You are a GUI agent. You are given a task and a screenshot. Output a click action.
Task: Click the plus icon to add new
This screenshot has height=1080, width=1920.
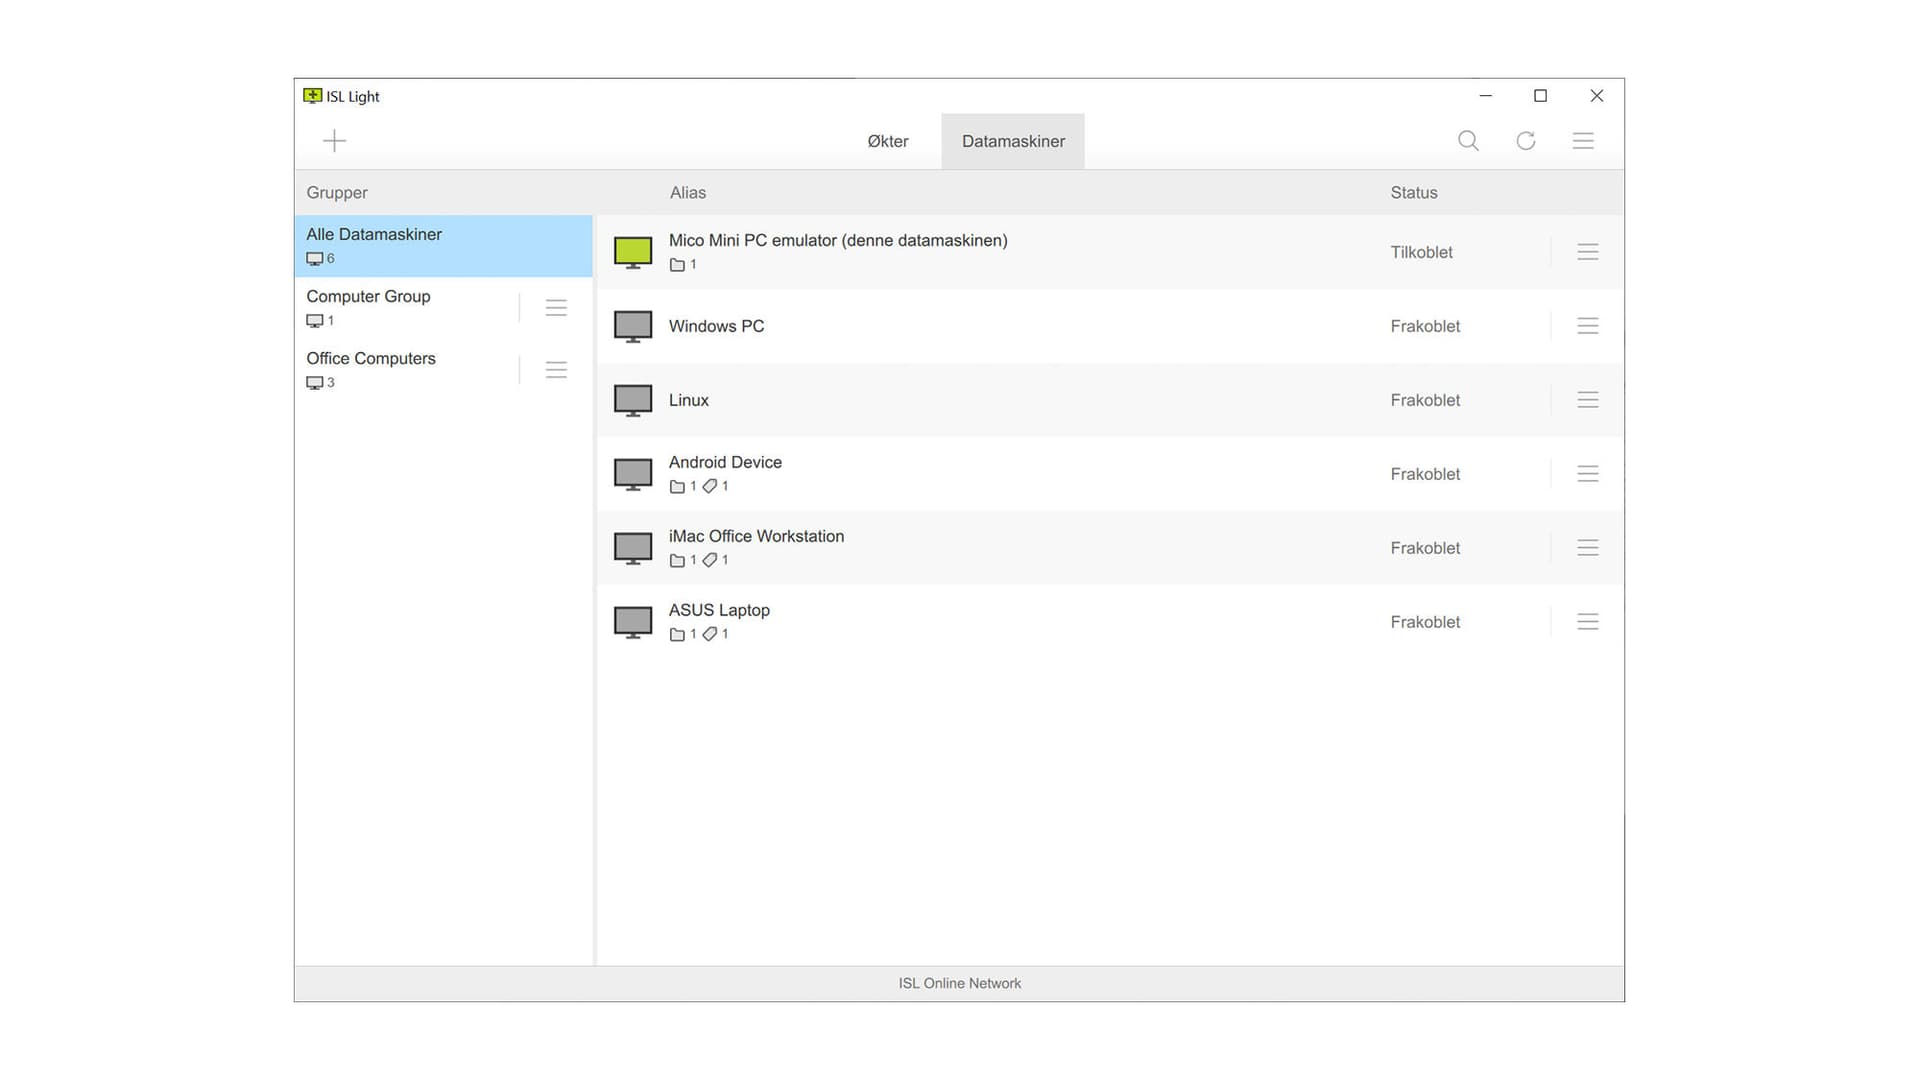(x=334, y=141)
